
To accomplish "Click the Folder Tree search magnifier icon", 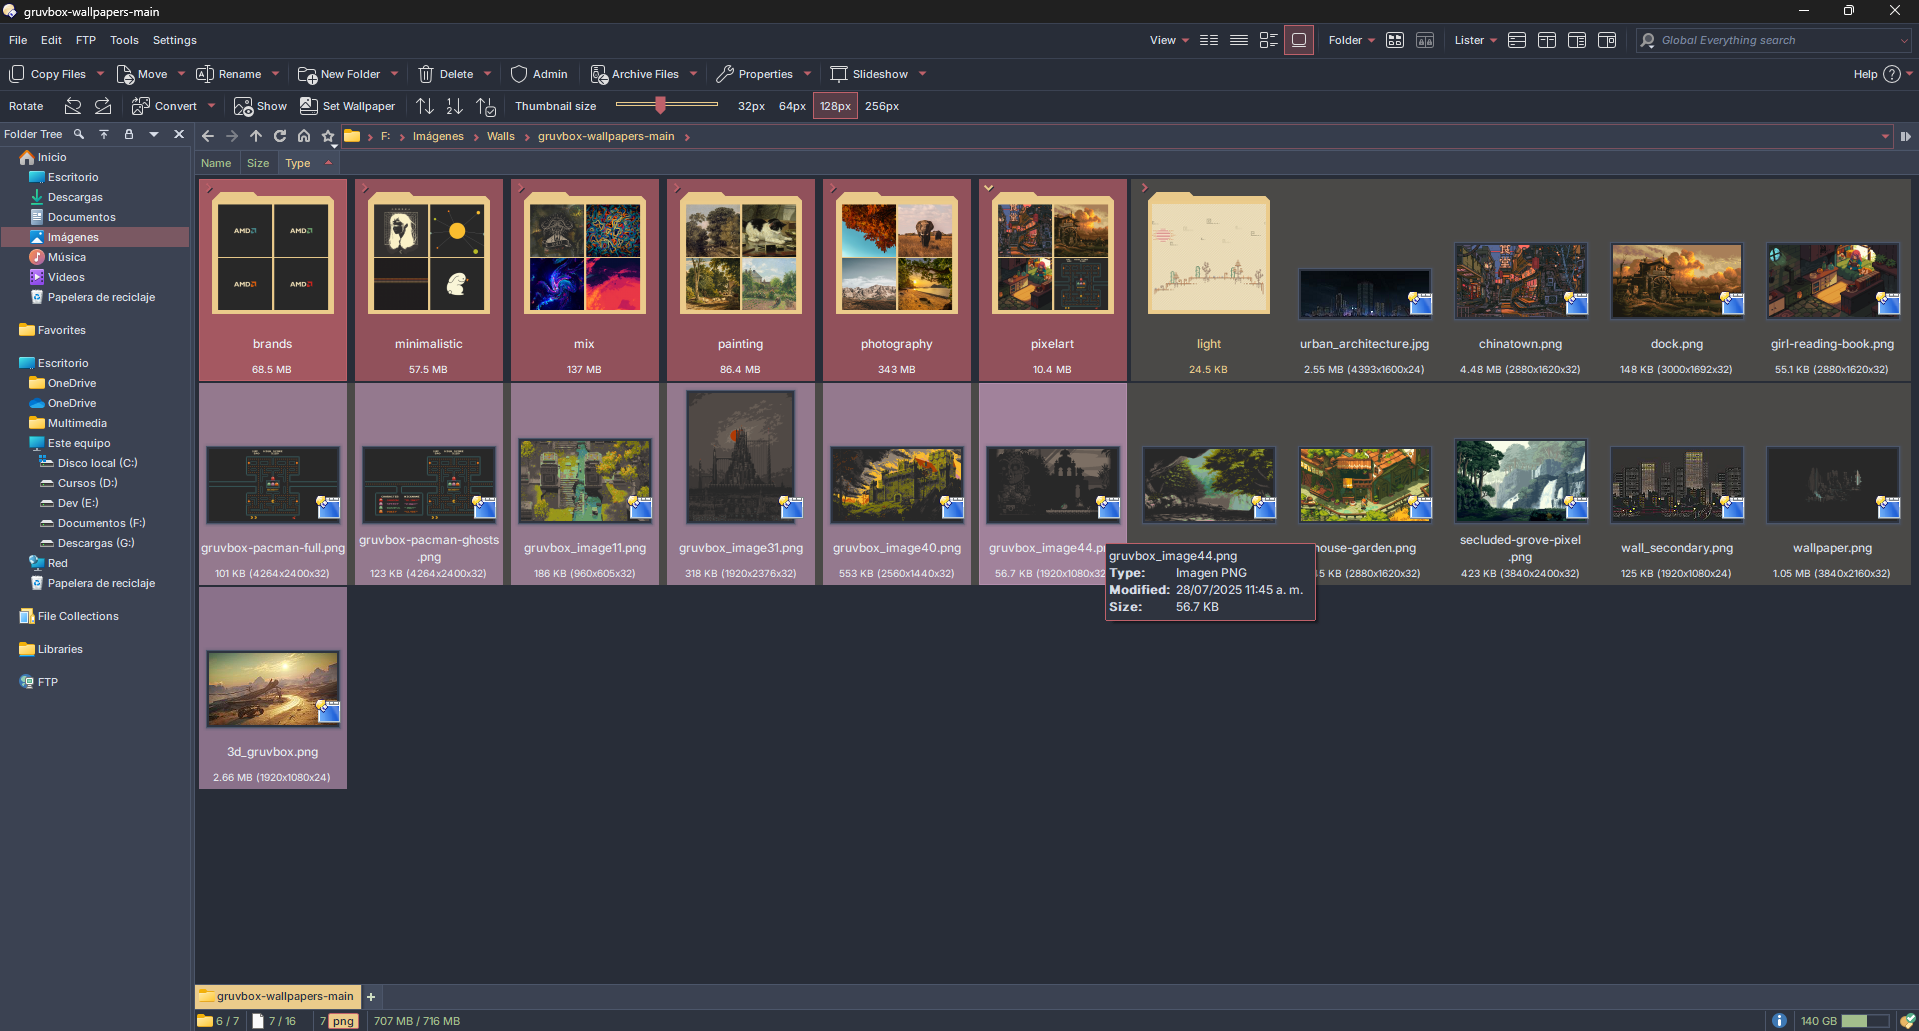I will point(79,134).
